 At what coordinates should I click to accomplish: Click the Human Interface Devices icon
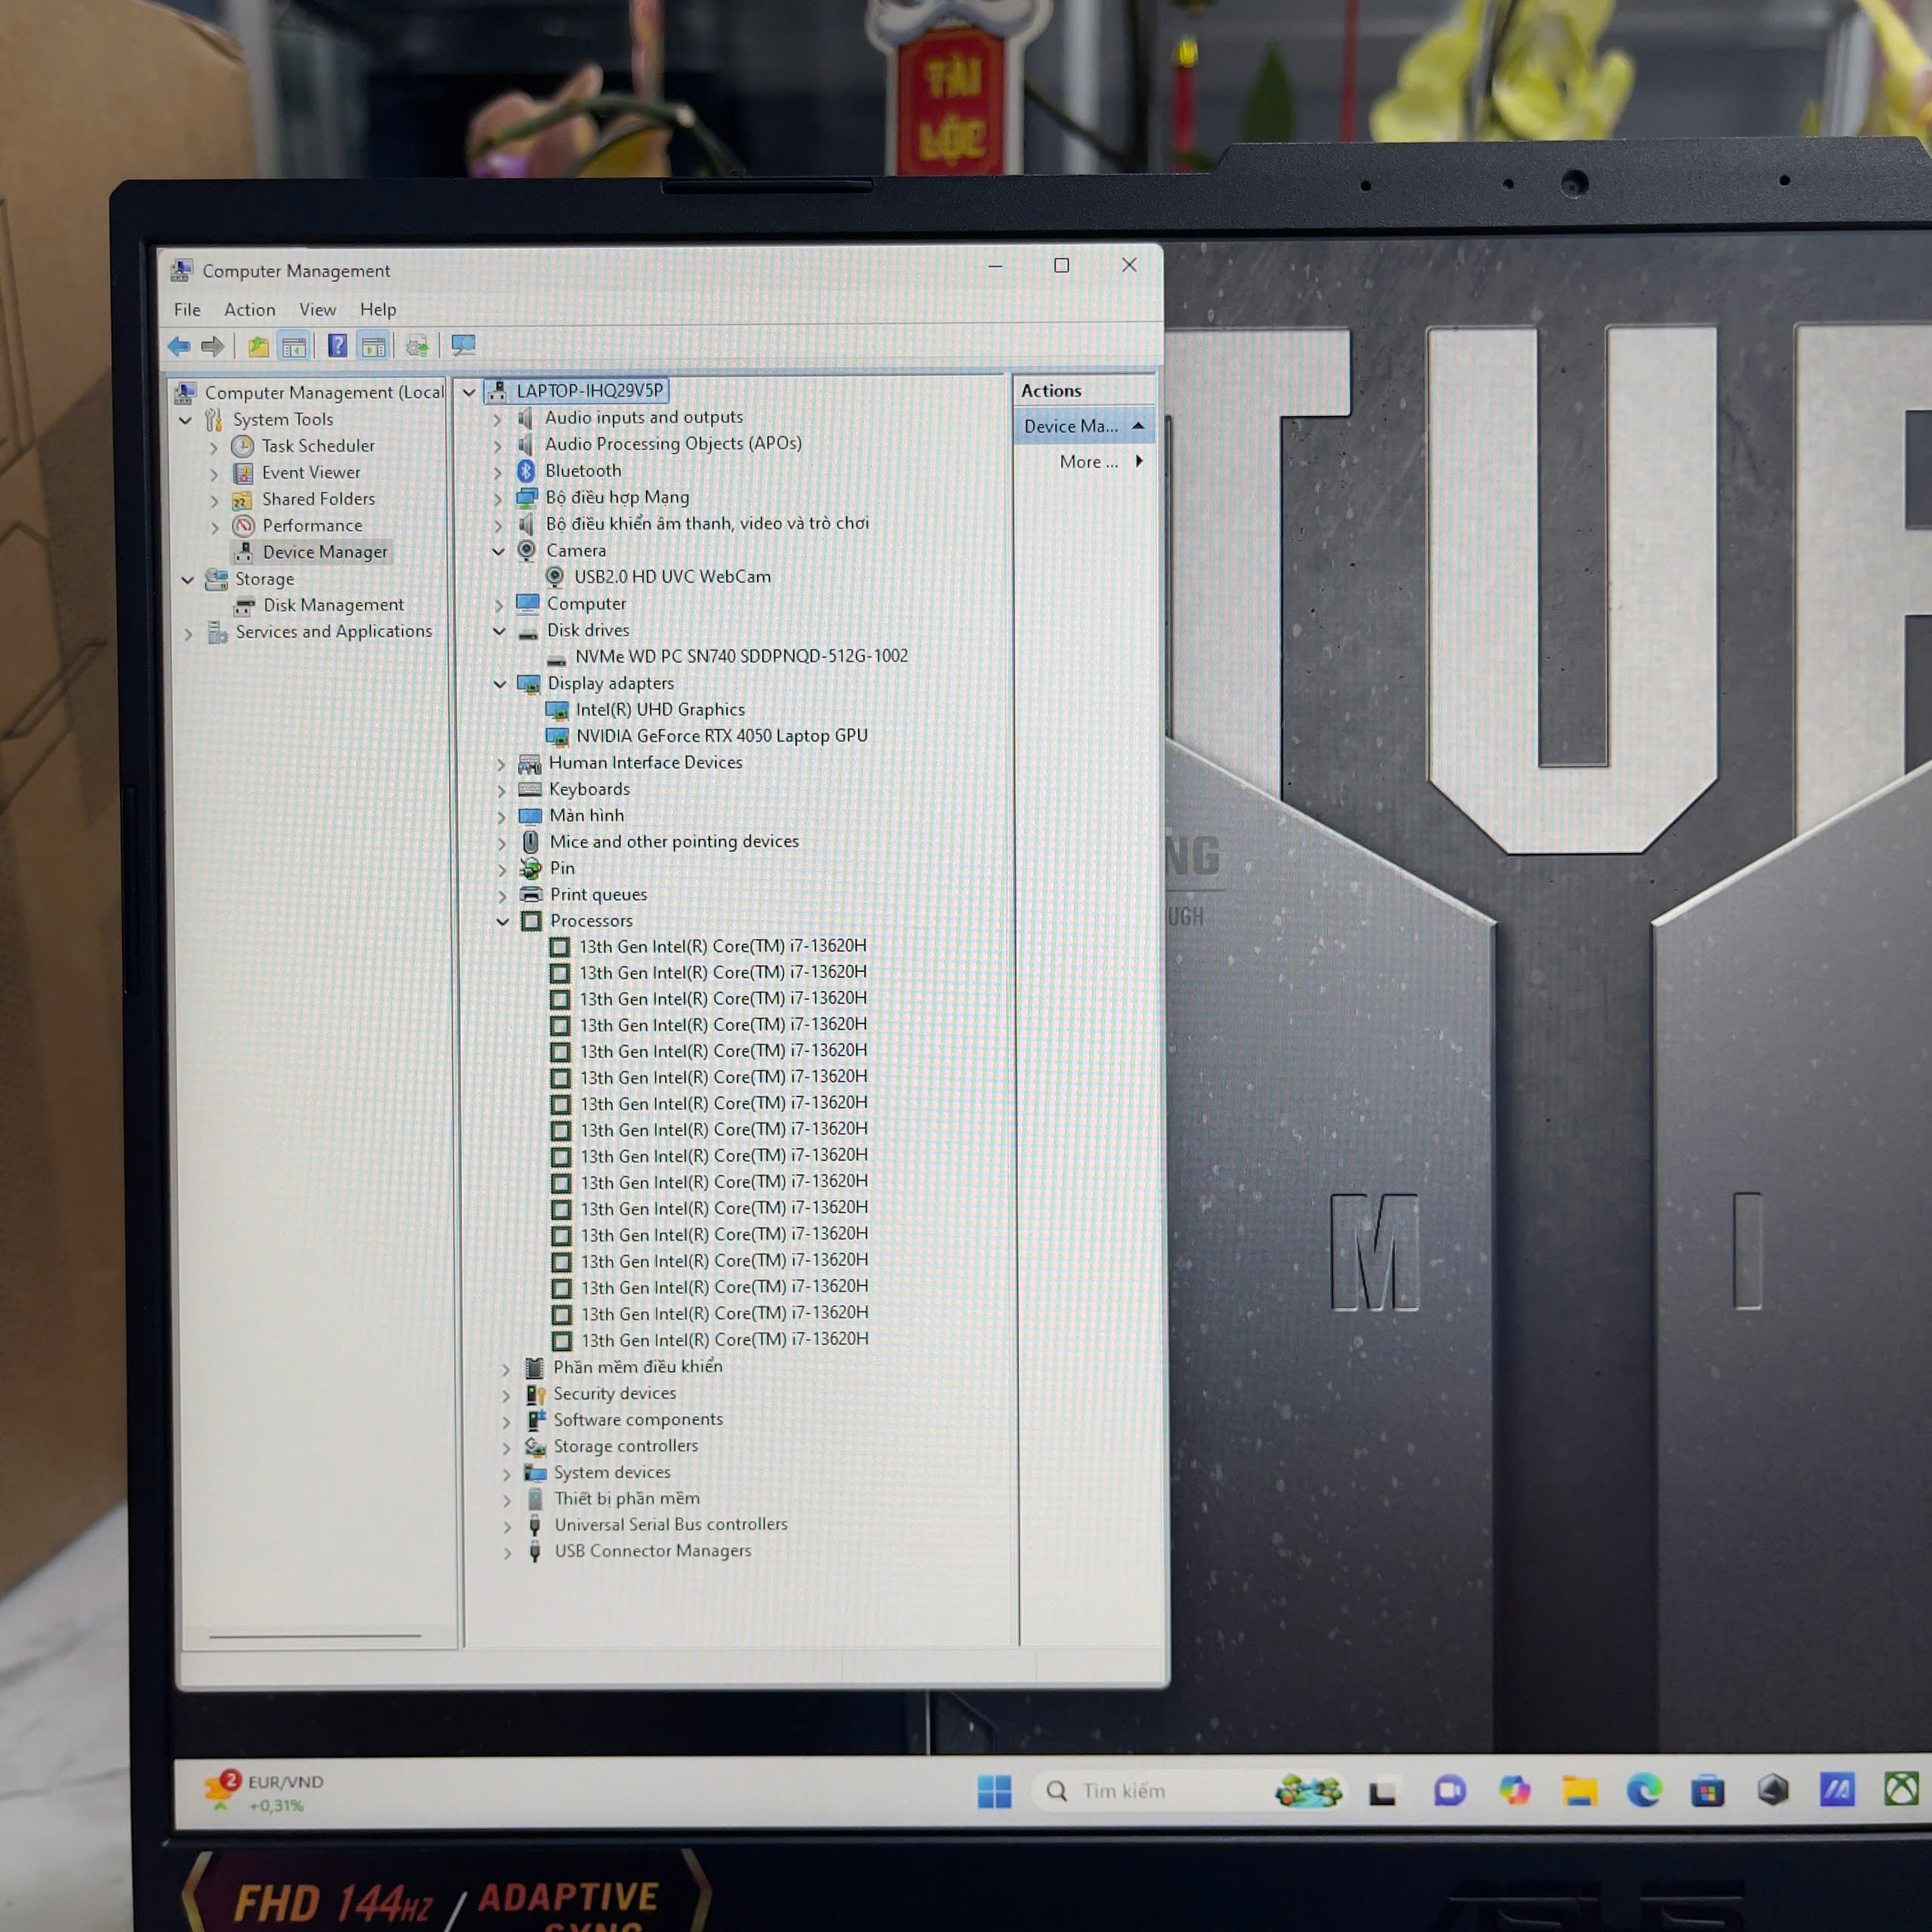click(529, 764)
